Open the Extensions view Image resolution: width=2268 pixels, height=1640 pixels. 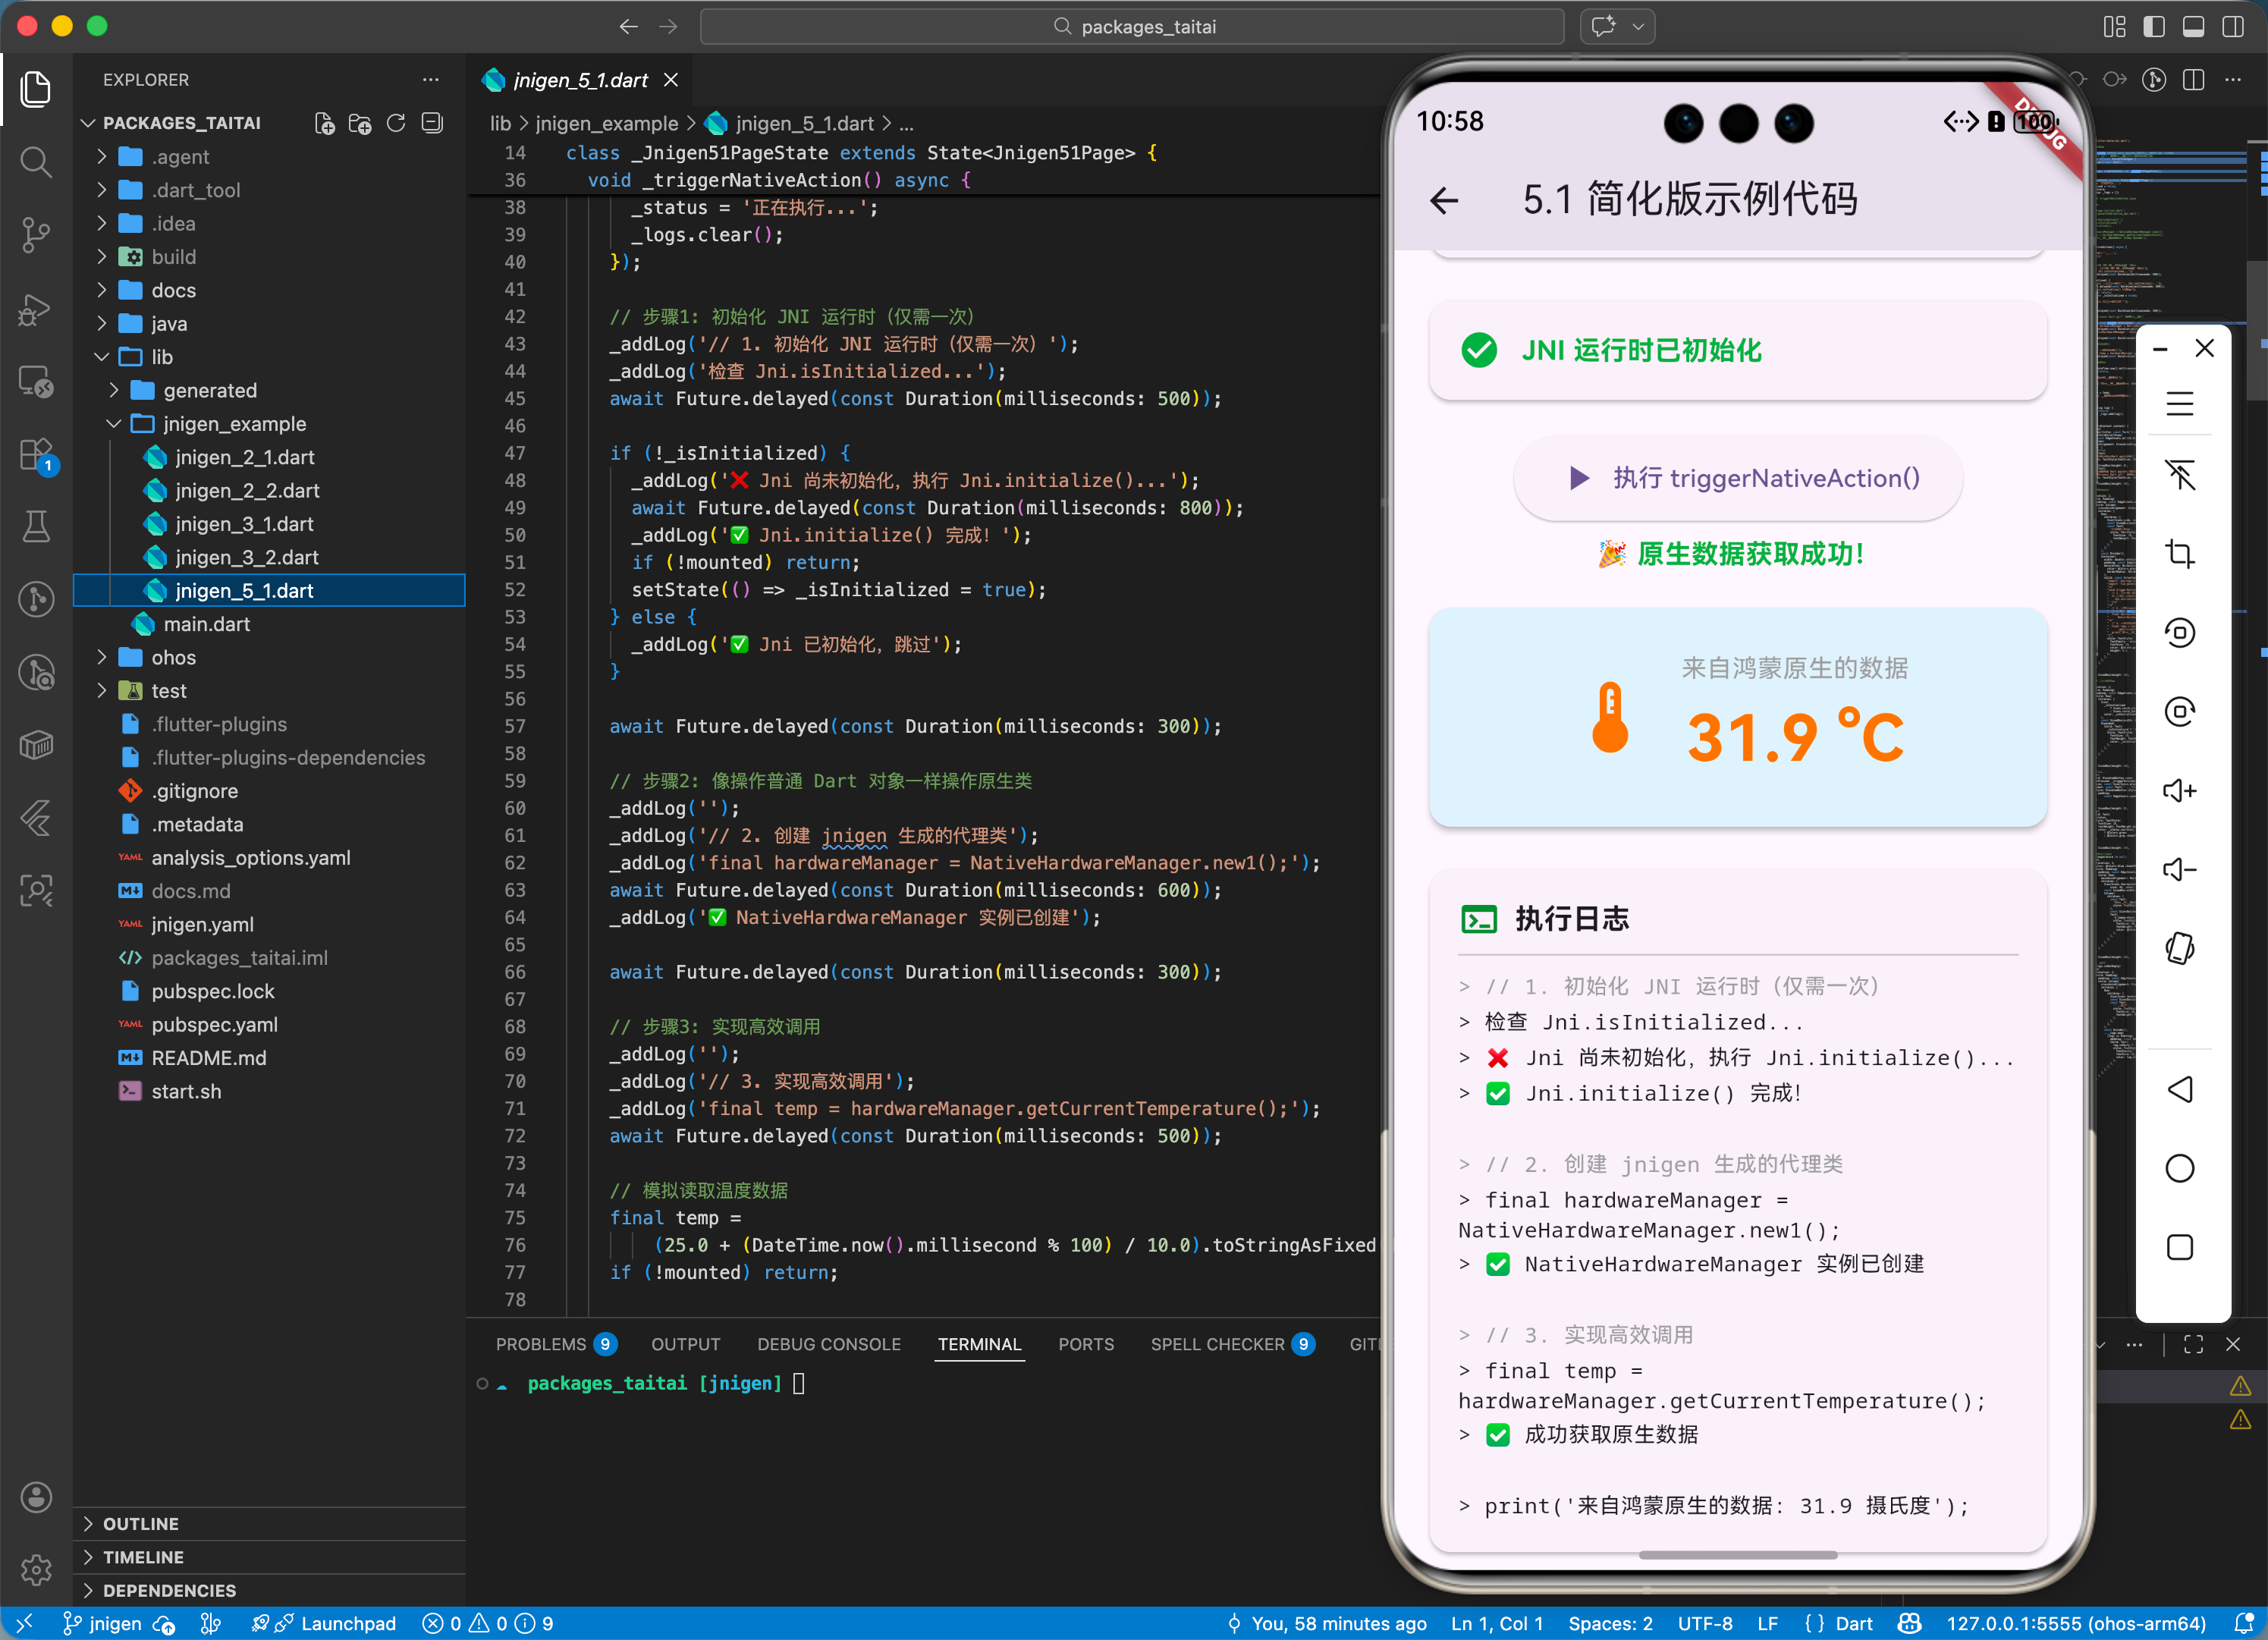36,456
